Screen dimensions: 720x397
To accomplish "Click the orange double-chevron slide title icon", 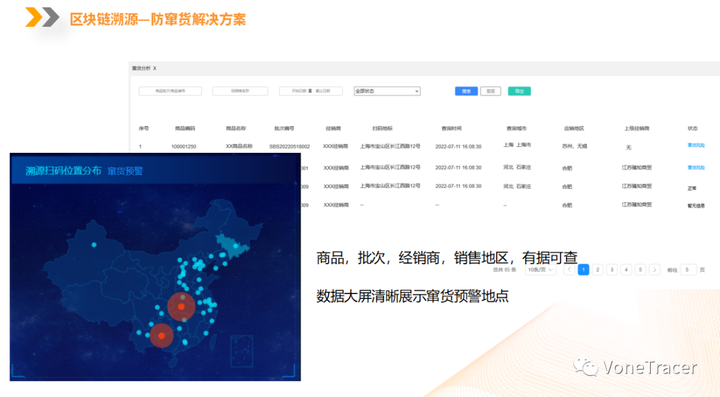I will tap(42, 17).
